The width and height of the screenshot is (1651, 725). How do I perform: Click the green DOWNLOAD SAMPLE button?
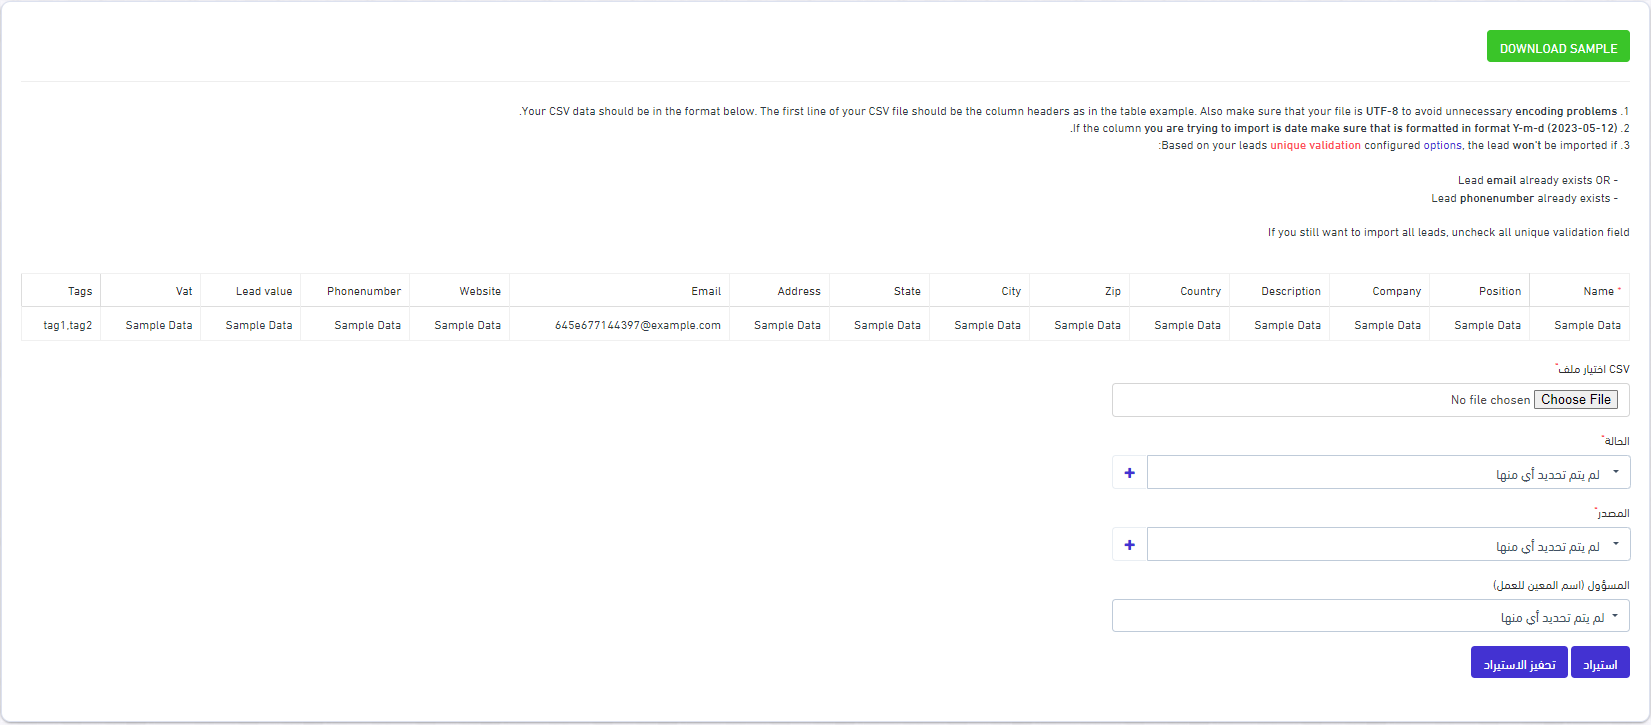pyautogui.click(x=1557, y=47)
